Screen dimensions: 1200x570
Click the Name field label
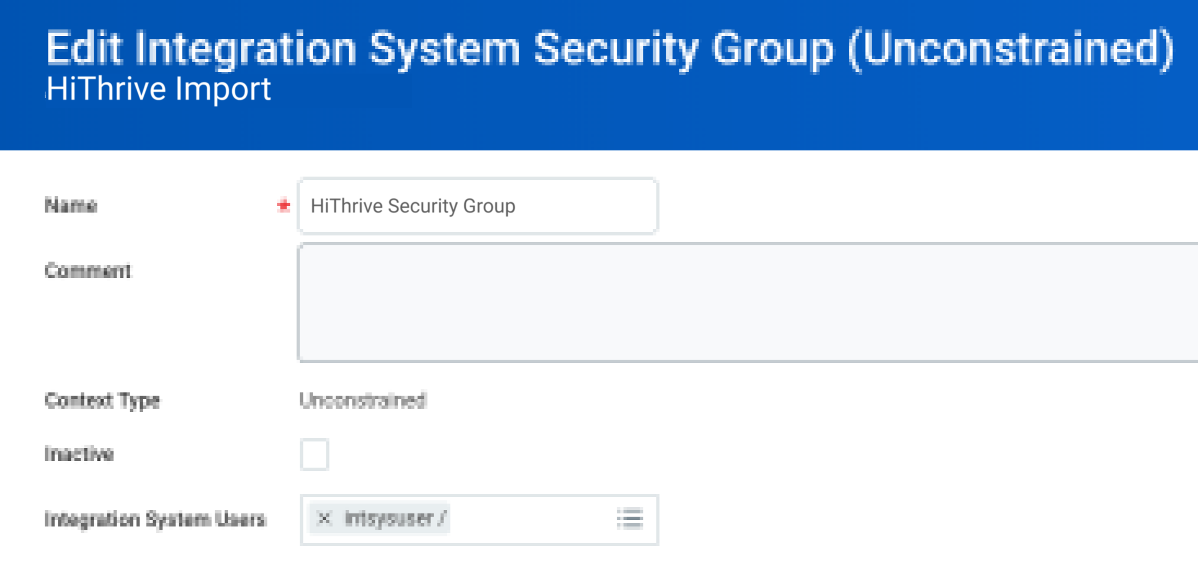(x=71, y=206)
